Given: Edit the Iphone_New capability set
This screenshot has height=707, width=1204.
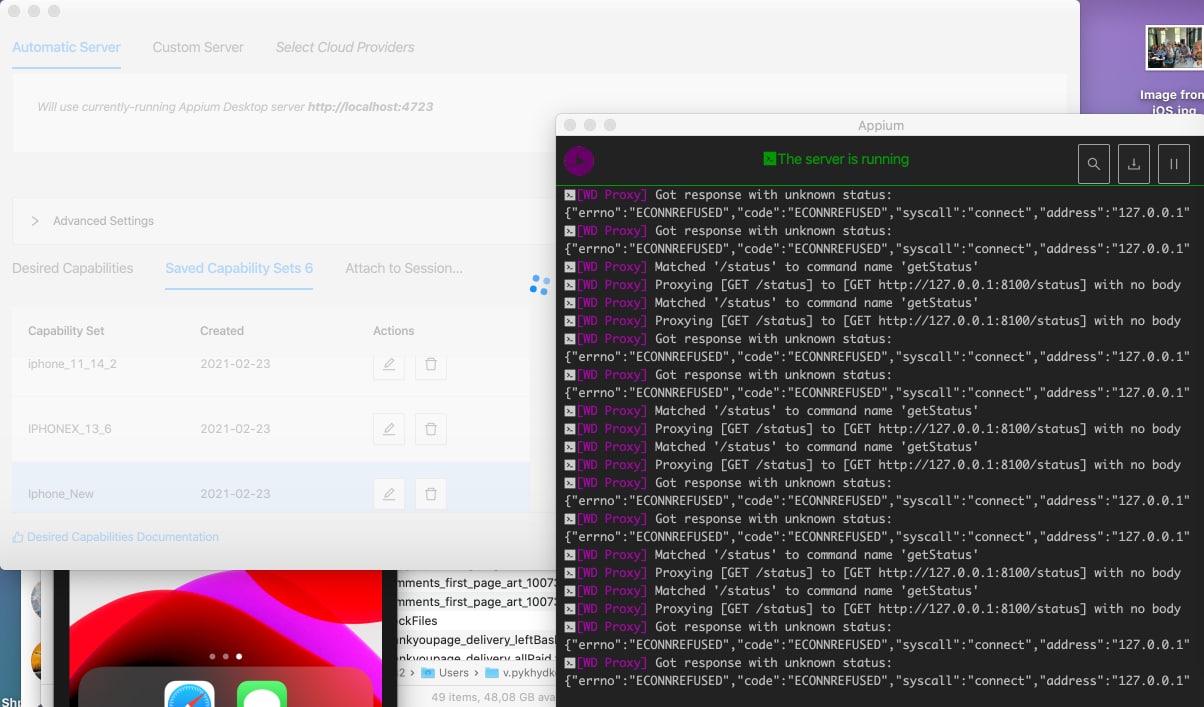Looking at the screenshot, I should point(389,494).
